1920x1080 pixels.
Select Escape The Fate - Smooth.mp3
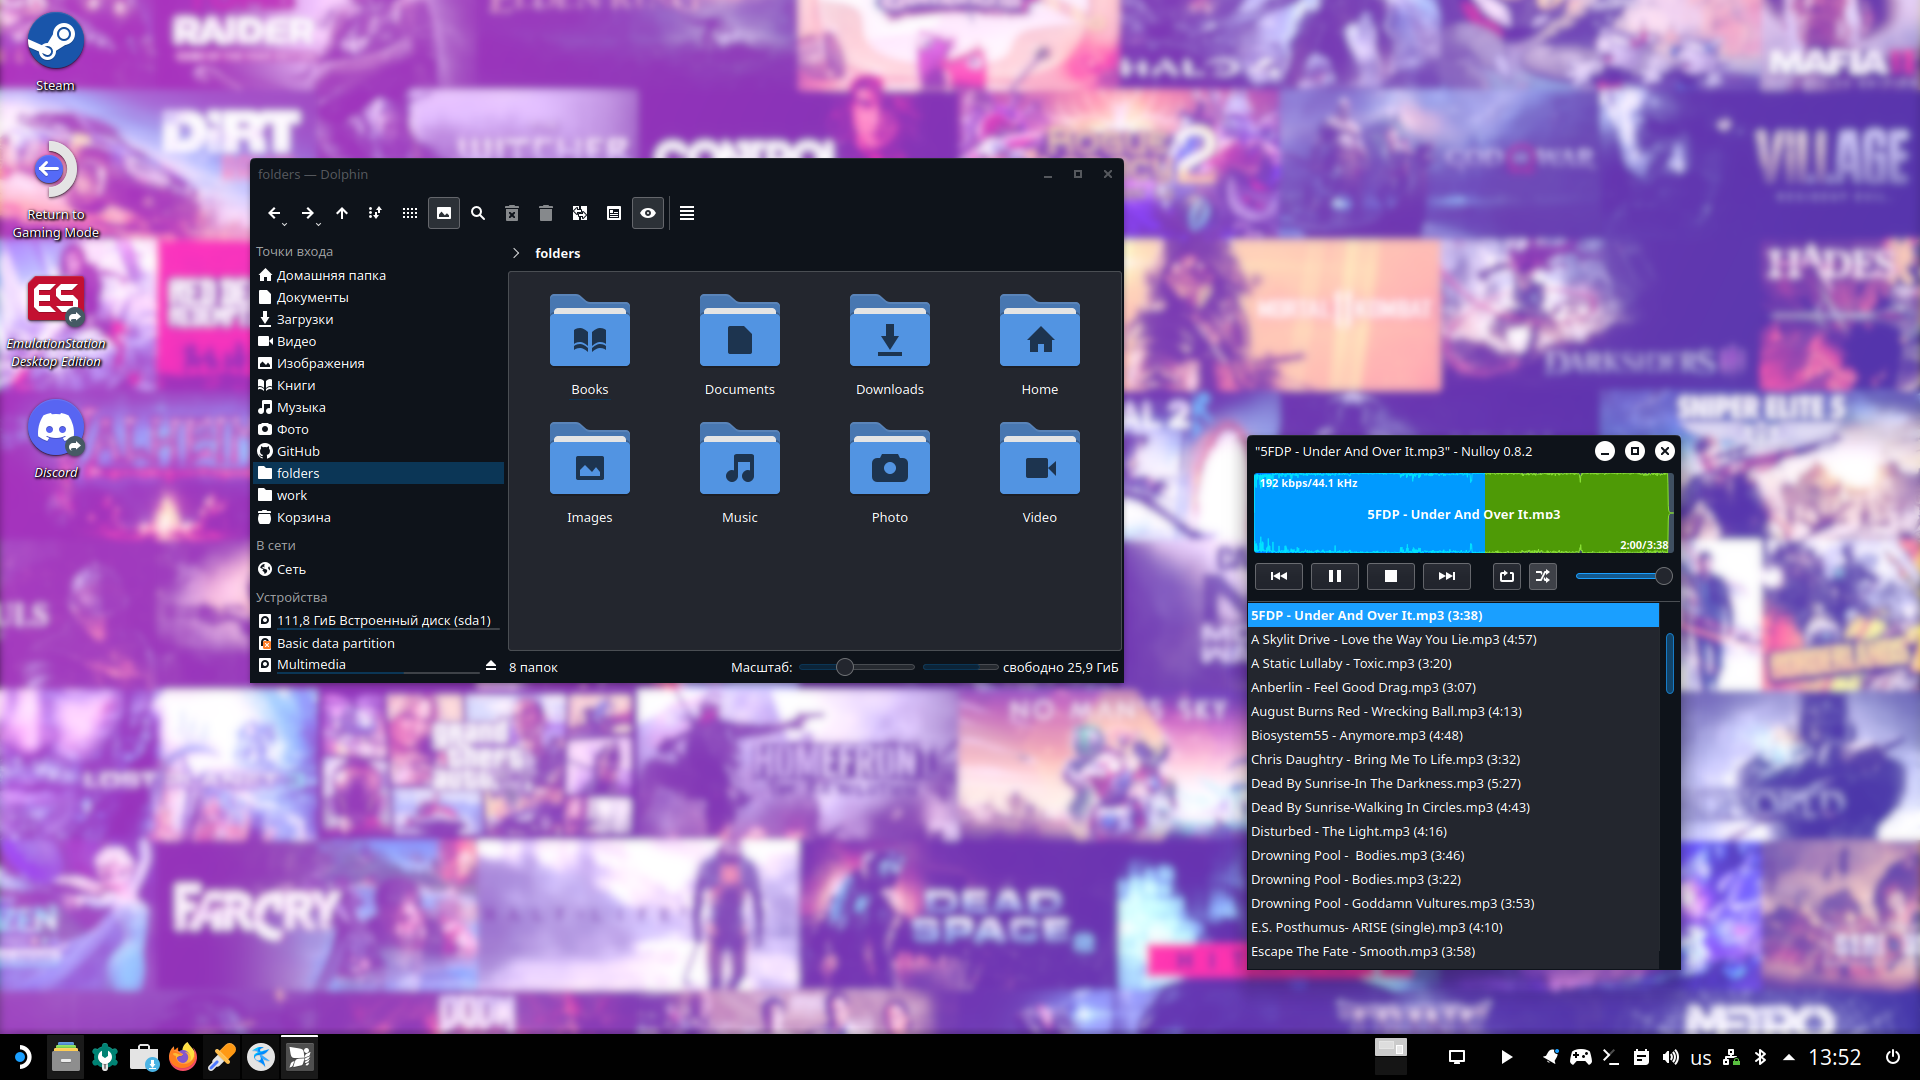click(1453, 951)
